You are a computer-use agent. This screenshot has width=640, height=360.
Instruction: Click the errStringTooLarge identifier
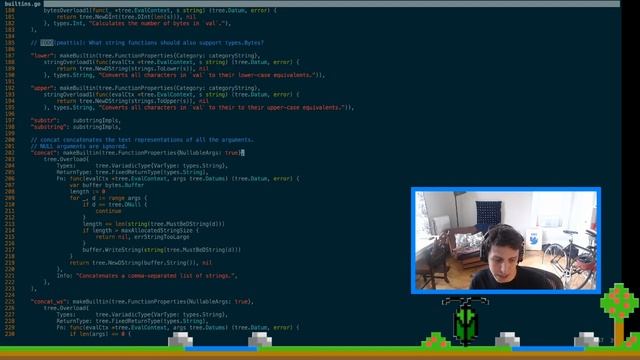click(160, 237)
